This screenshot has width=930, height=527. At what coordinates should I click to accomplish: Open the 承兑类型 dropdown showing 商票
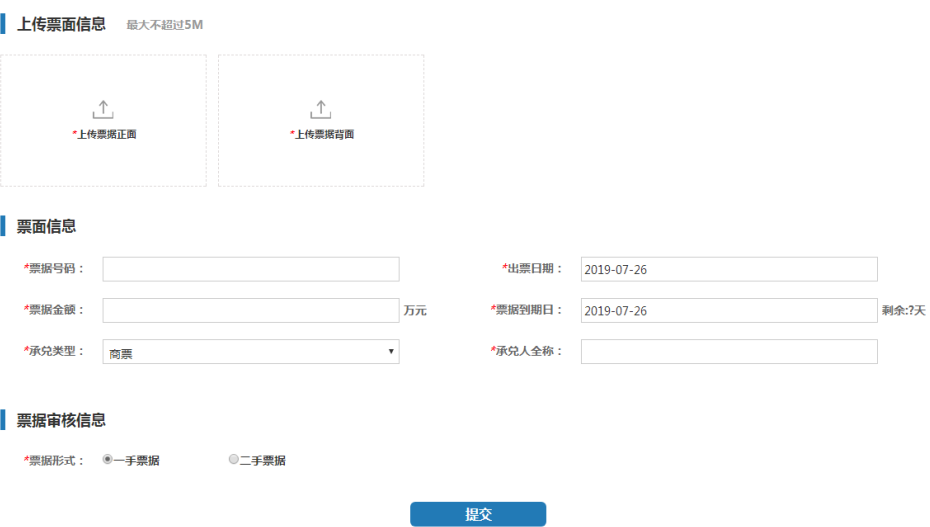pyautogui.click(x=250, y=352)
